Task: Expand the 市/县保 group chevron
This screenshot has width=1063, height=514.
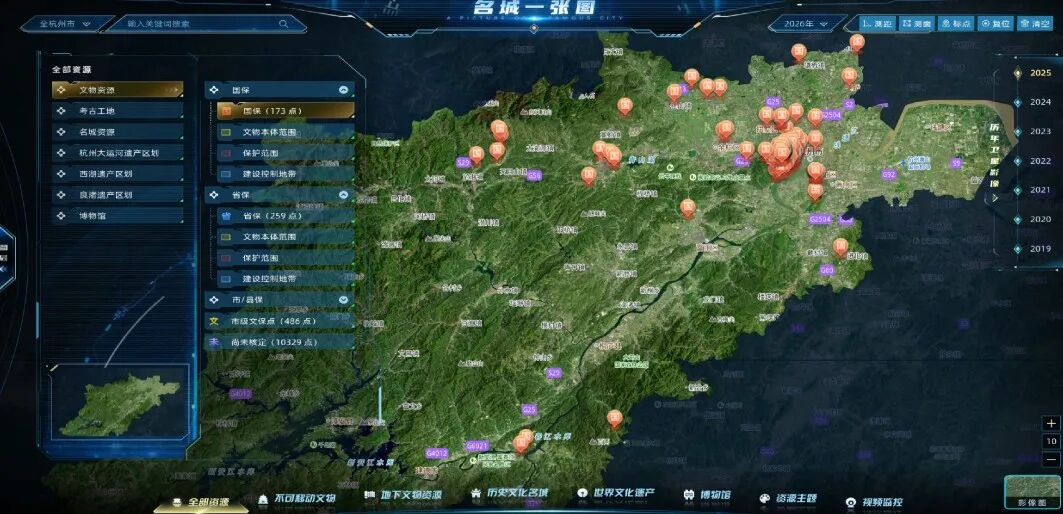Action: click(344, 300)
